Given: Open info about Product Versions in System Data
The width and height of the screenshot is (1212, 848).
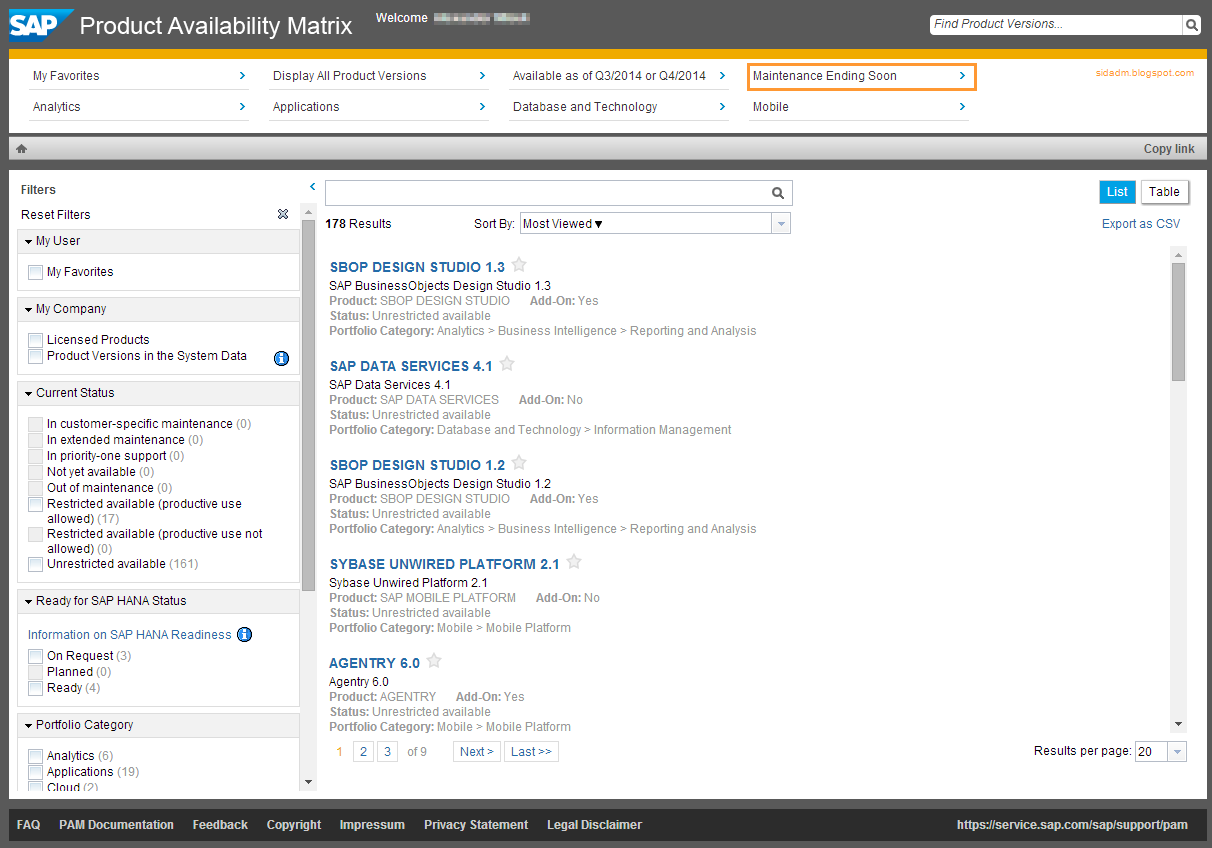Looking at the screenshot, I should pos(281,358).
